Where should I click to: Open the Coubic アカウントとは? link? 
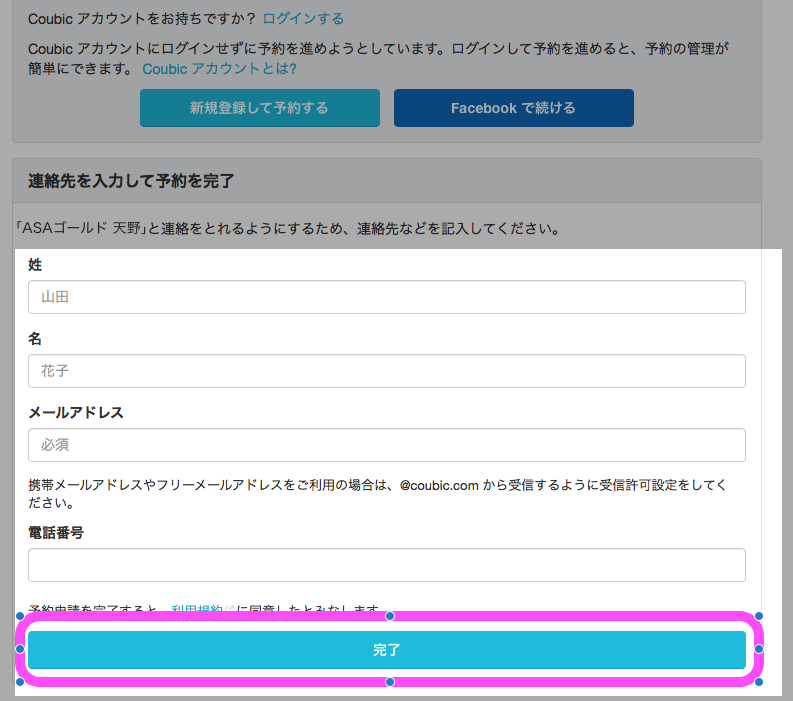click(x=219, y=69)
